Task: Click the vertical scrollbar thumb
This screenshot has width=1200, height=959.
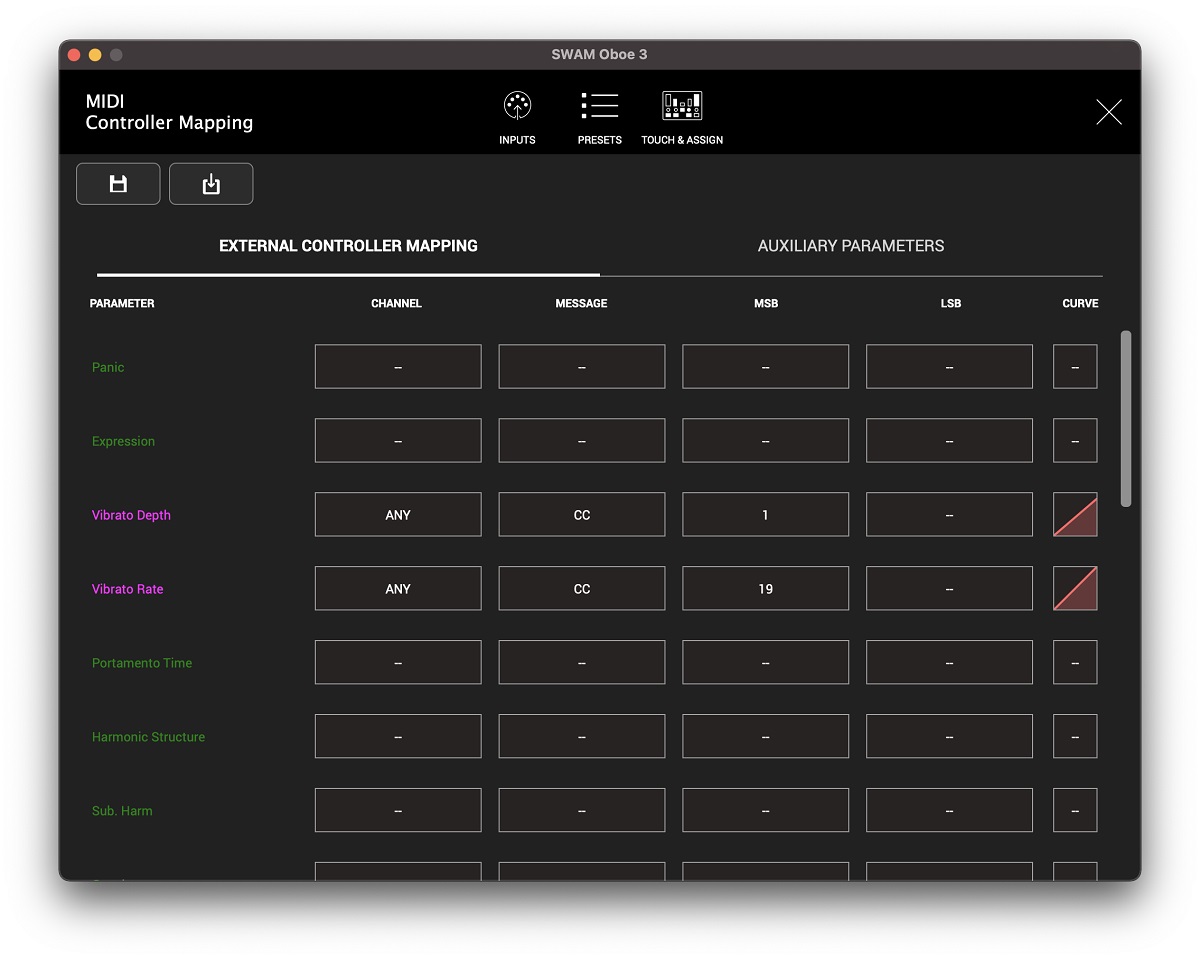Action: coord(1126,418)
